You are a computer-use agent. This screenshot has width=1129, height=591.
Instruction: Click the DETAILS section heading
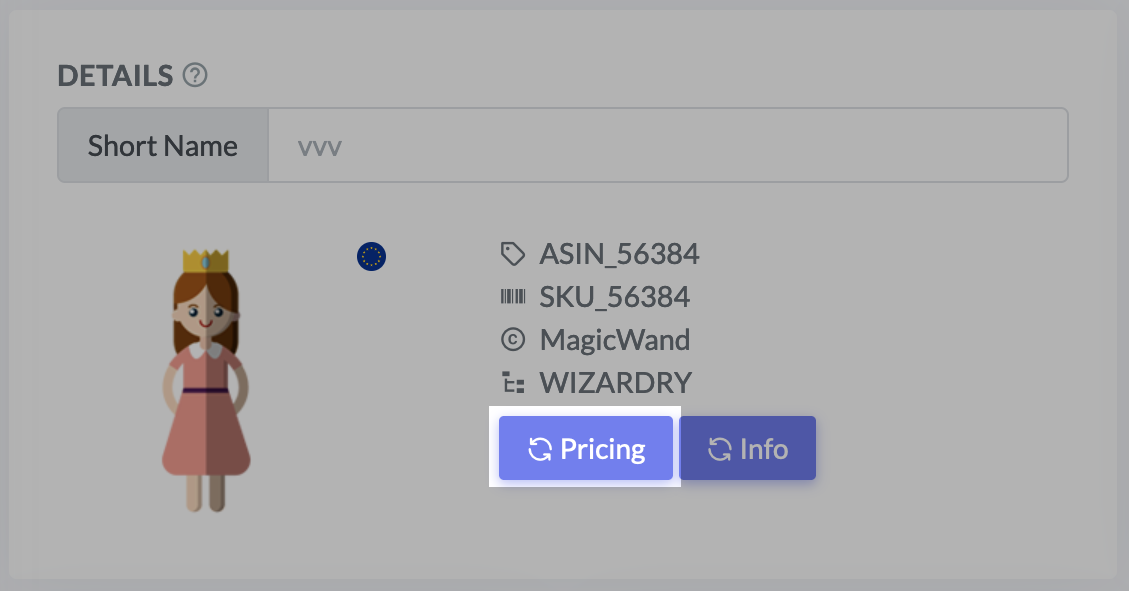(x=115, y=76)
